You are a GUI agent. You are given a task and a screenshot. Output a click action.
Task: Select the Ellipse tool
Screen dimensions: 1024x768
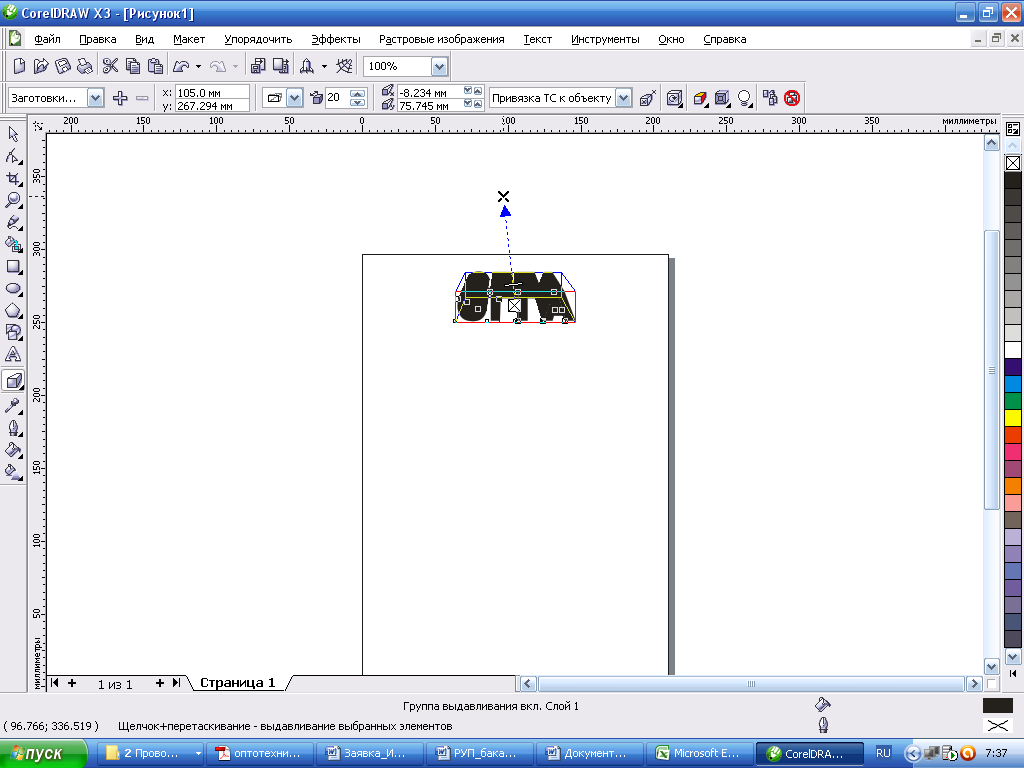tap(13, 289)
